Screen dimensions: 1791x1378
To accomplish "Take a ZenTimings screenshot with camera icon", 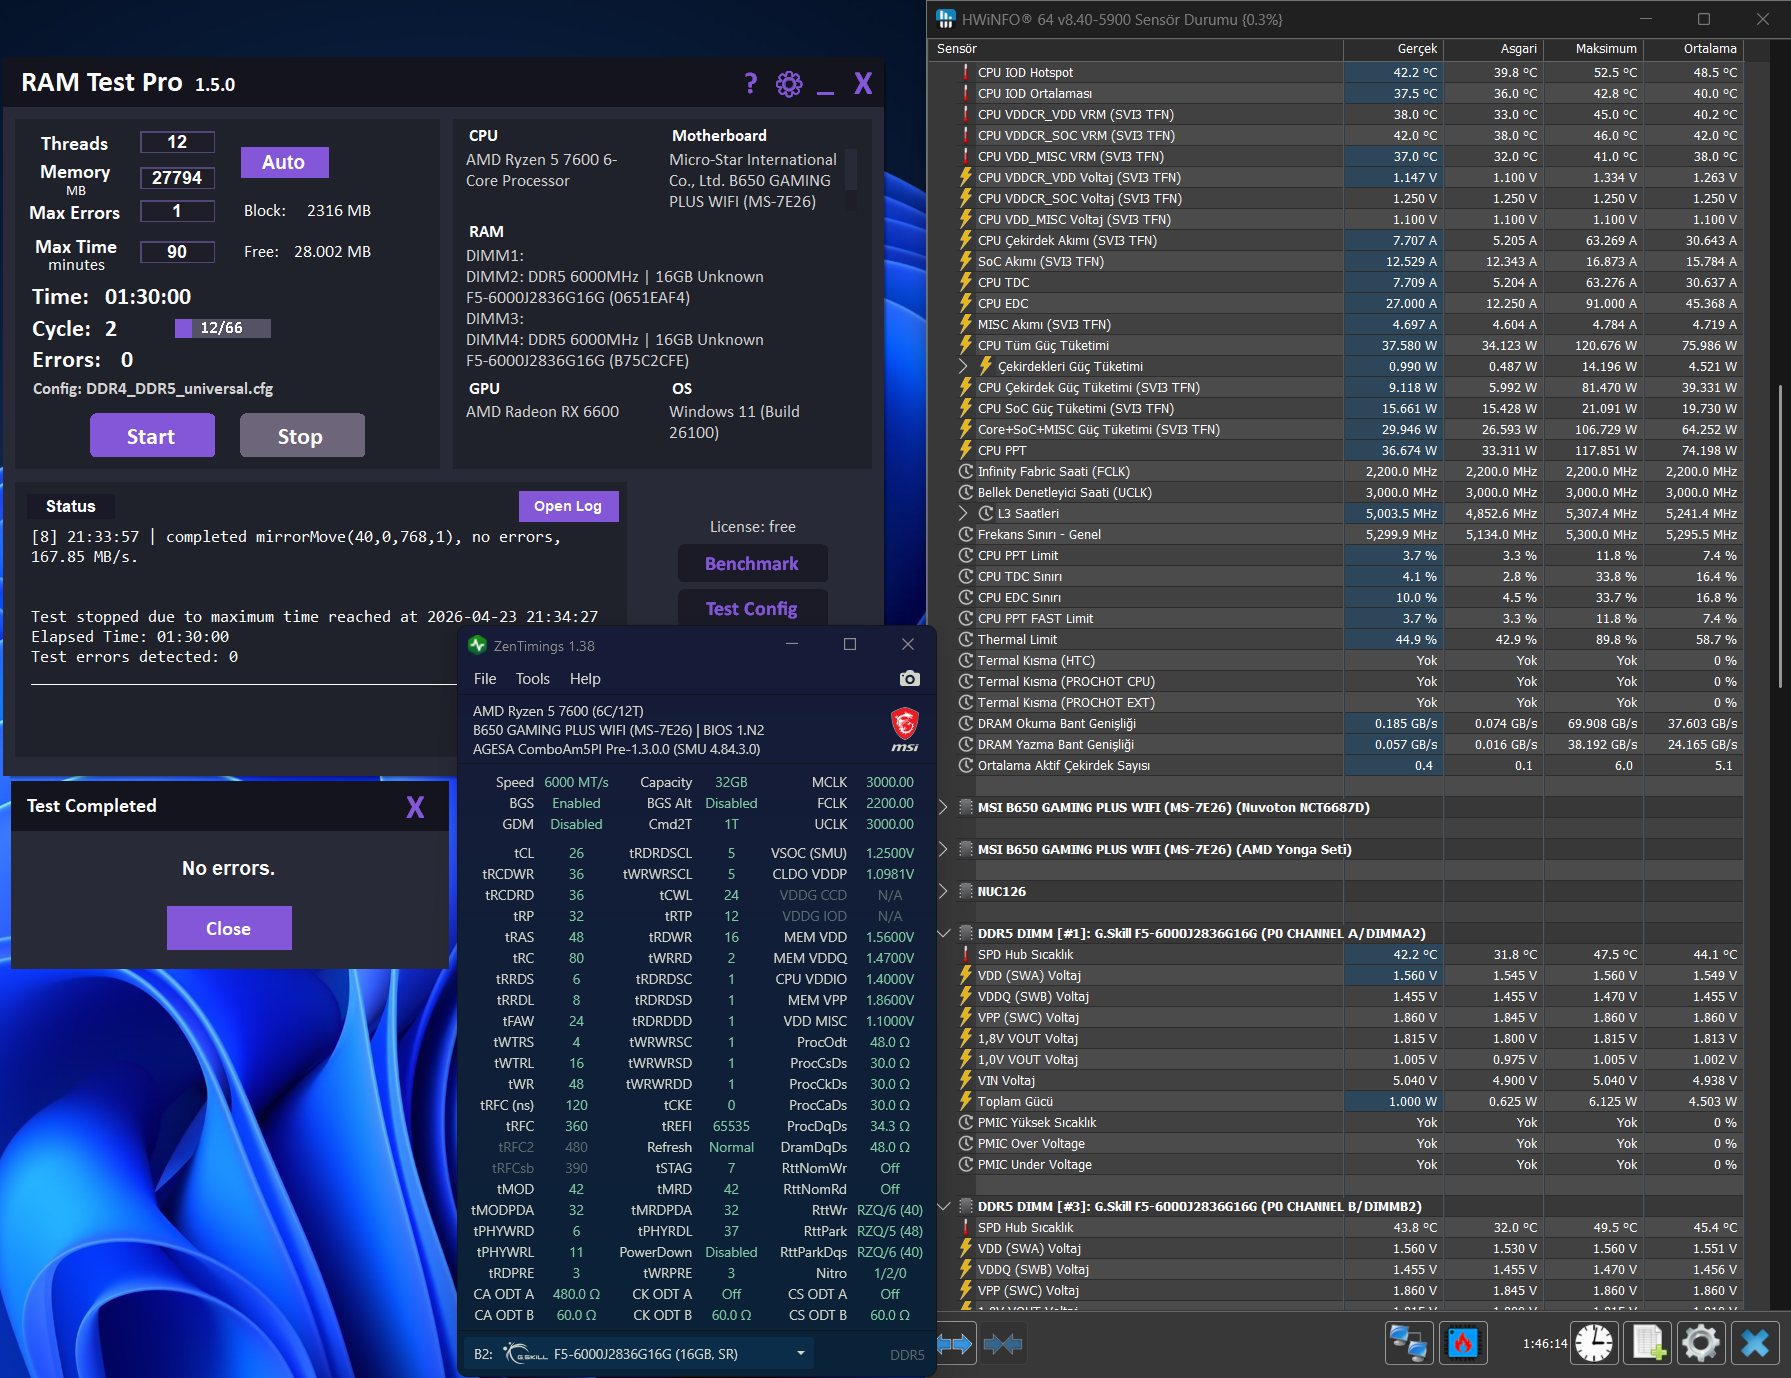I will click(x=909, y=679).
